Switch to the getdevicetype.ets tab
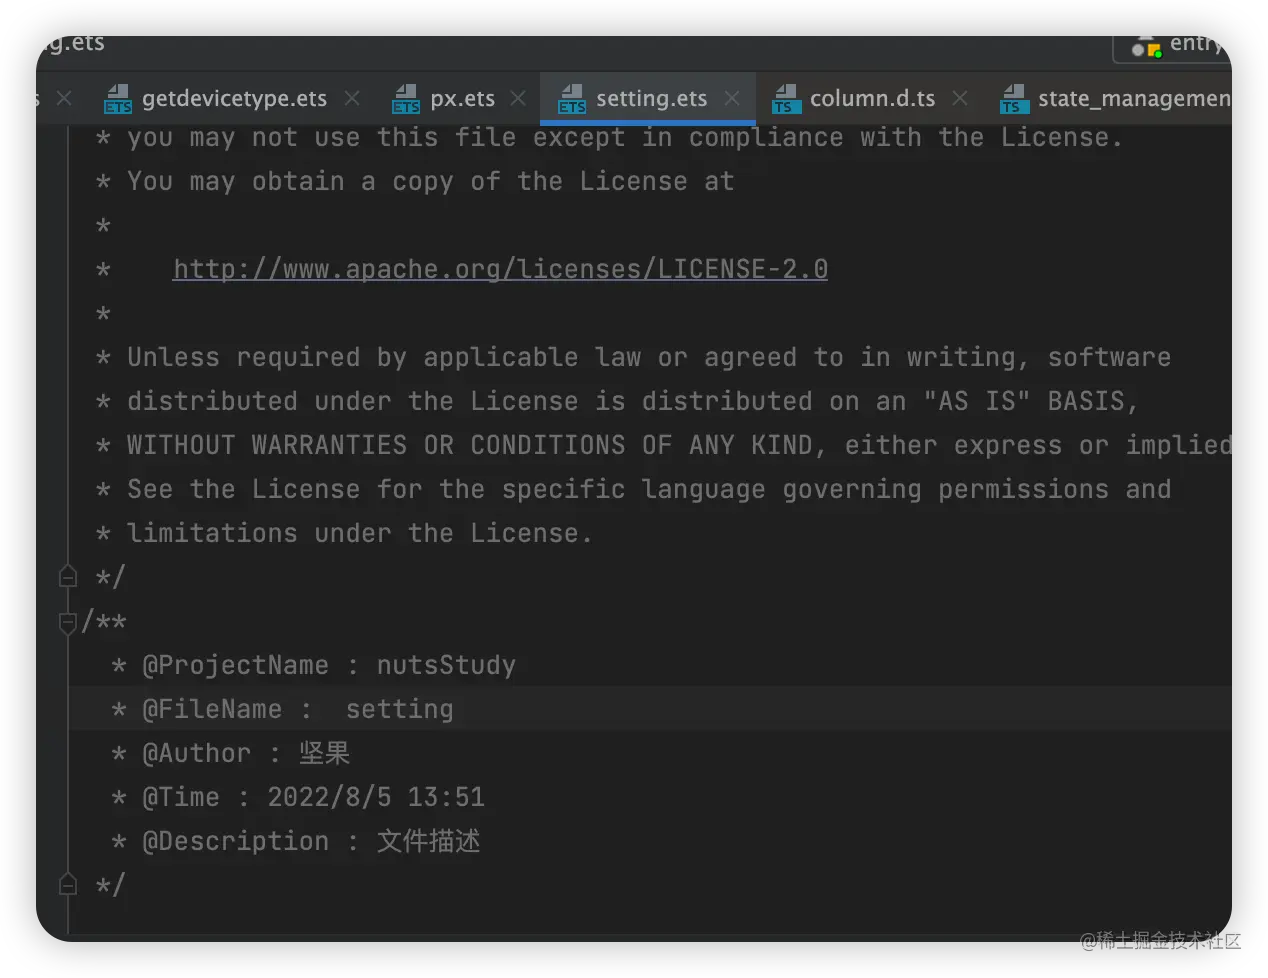 pos(234,98)
